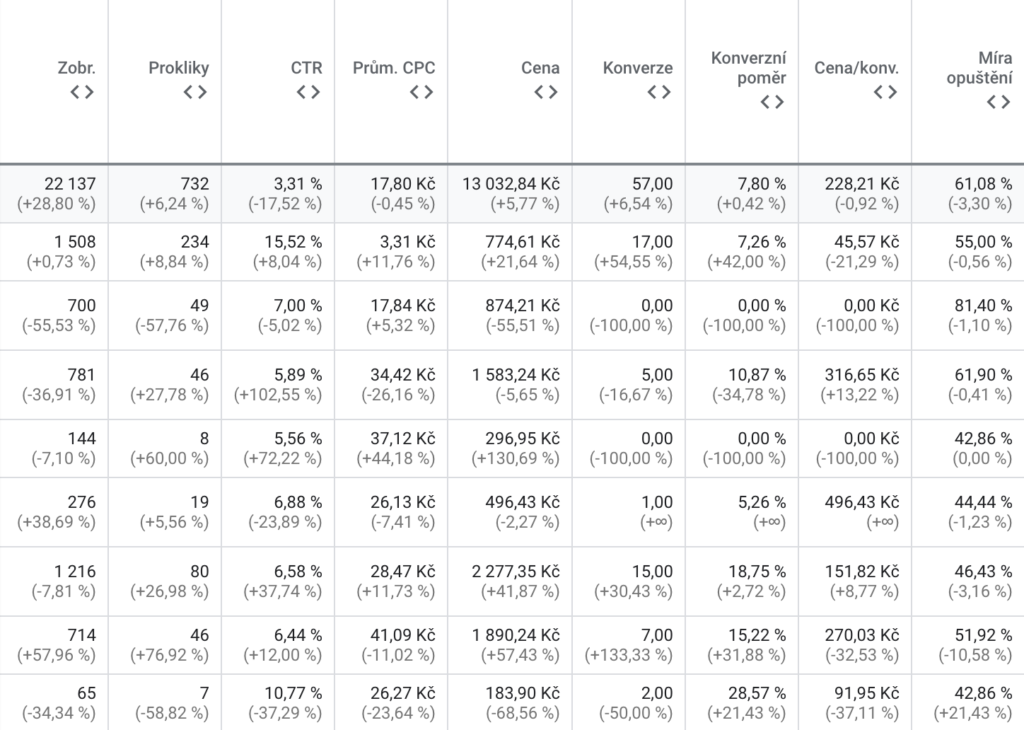Click the impressions cell 144
The width and height of the screenshot is (1024, 730).
(82, 438)
